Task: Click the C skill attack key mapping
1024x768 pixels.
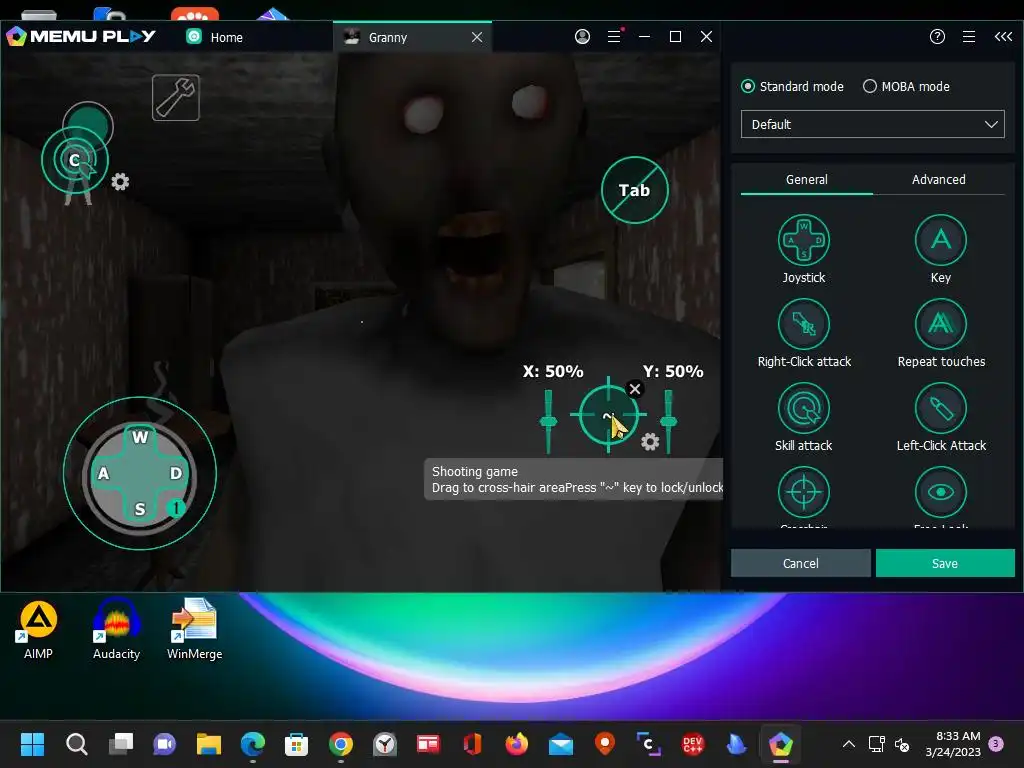Action: pyautogui.click(x=74, y=160)
